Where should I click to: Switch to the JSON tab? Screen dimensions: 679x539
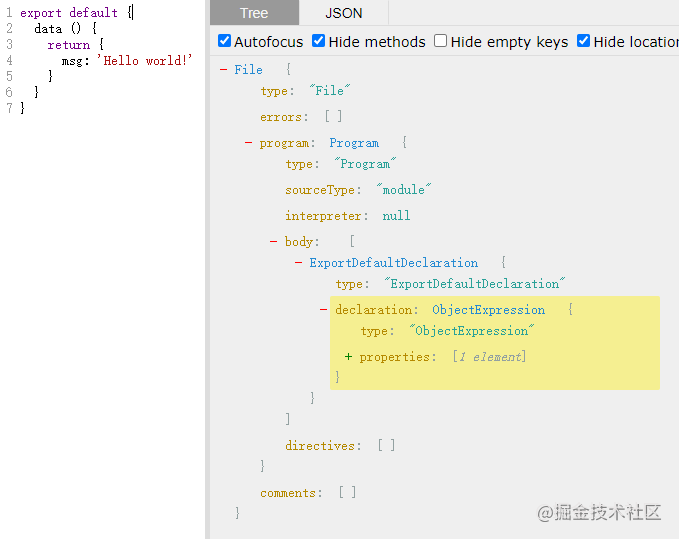(344, 13)
